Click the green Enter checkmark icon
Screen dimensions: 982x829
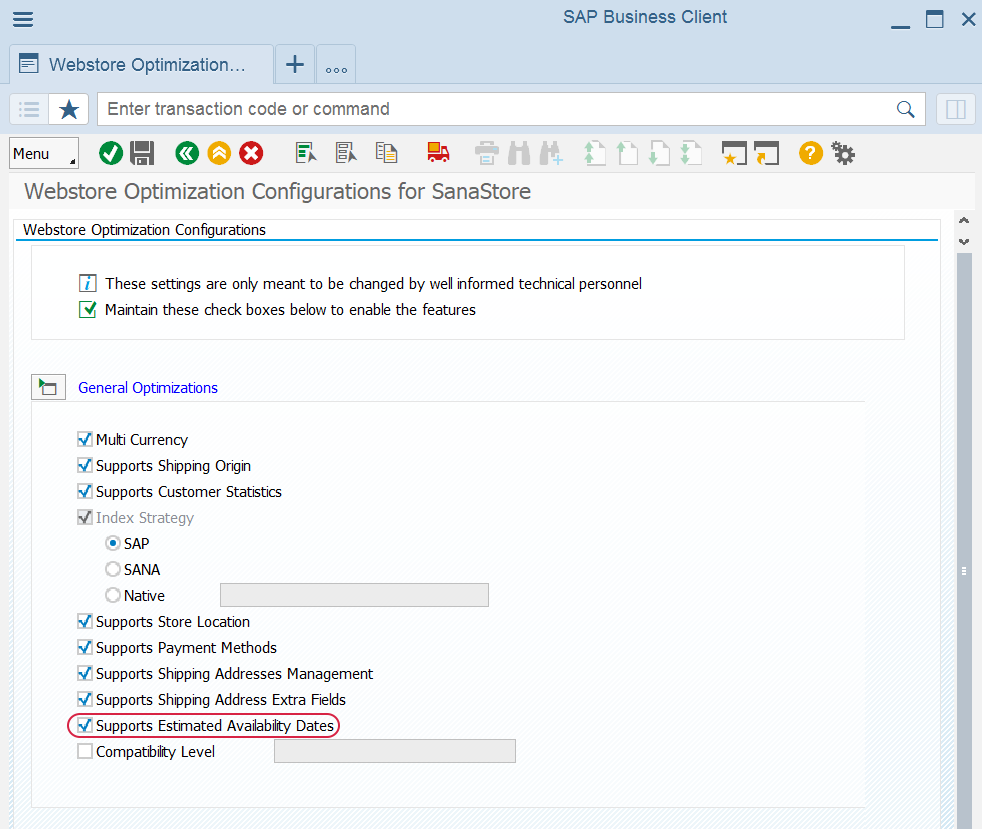[111, 153]
